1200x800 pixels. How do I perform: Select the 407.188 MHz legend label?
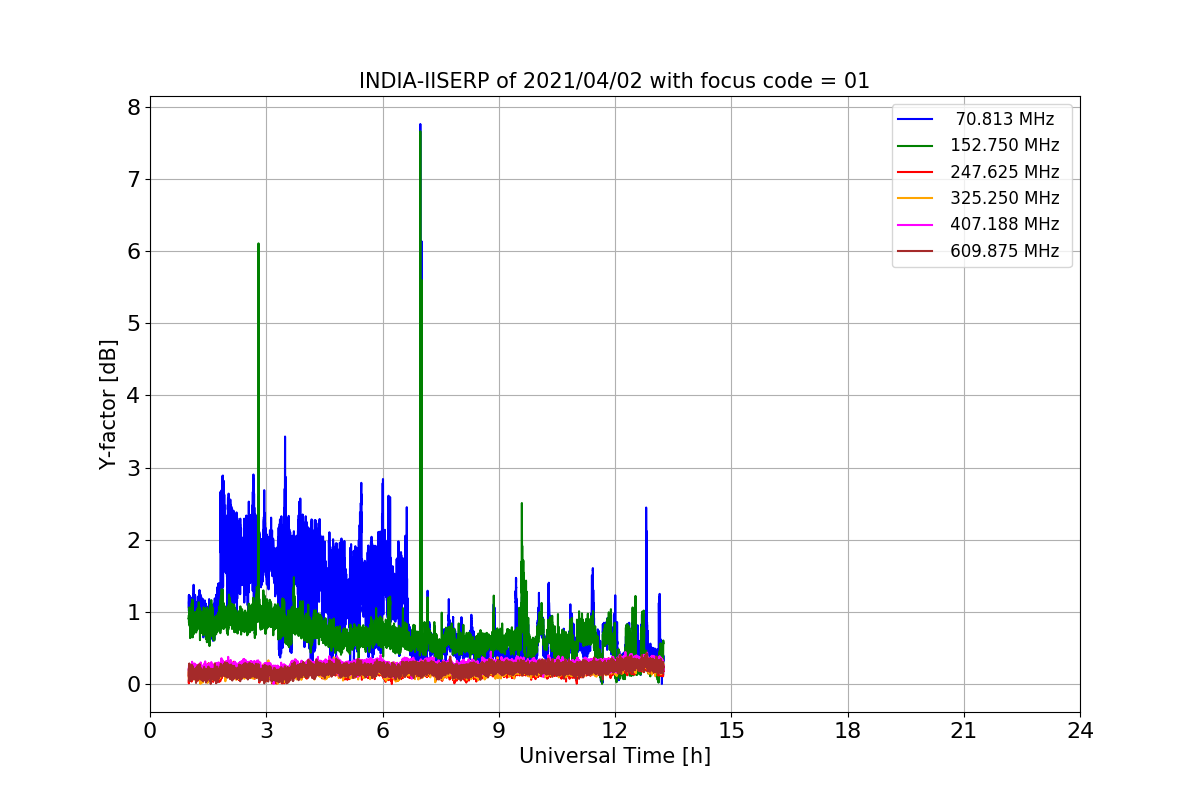[x=1005, y=224]
